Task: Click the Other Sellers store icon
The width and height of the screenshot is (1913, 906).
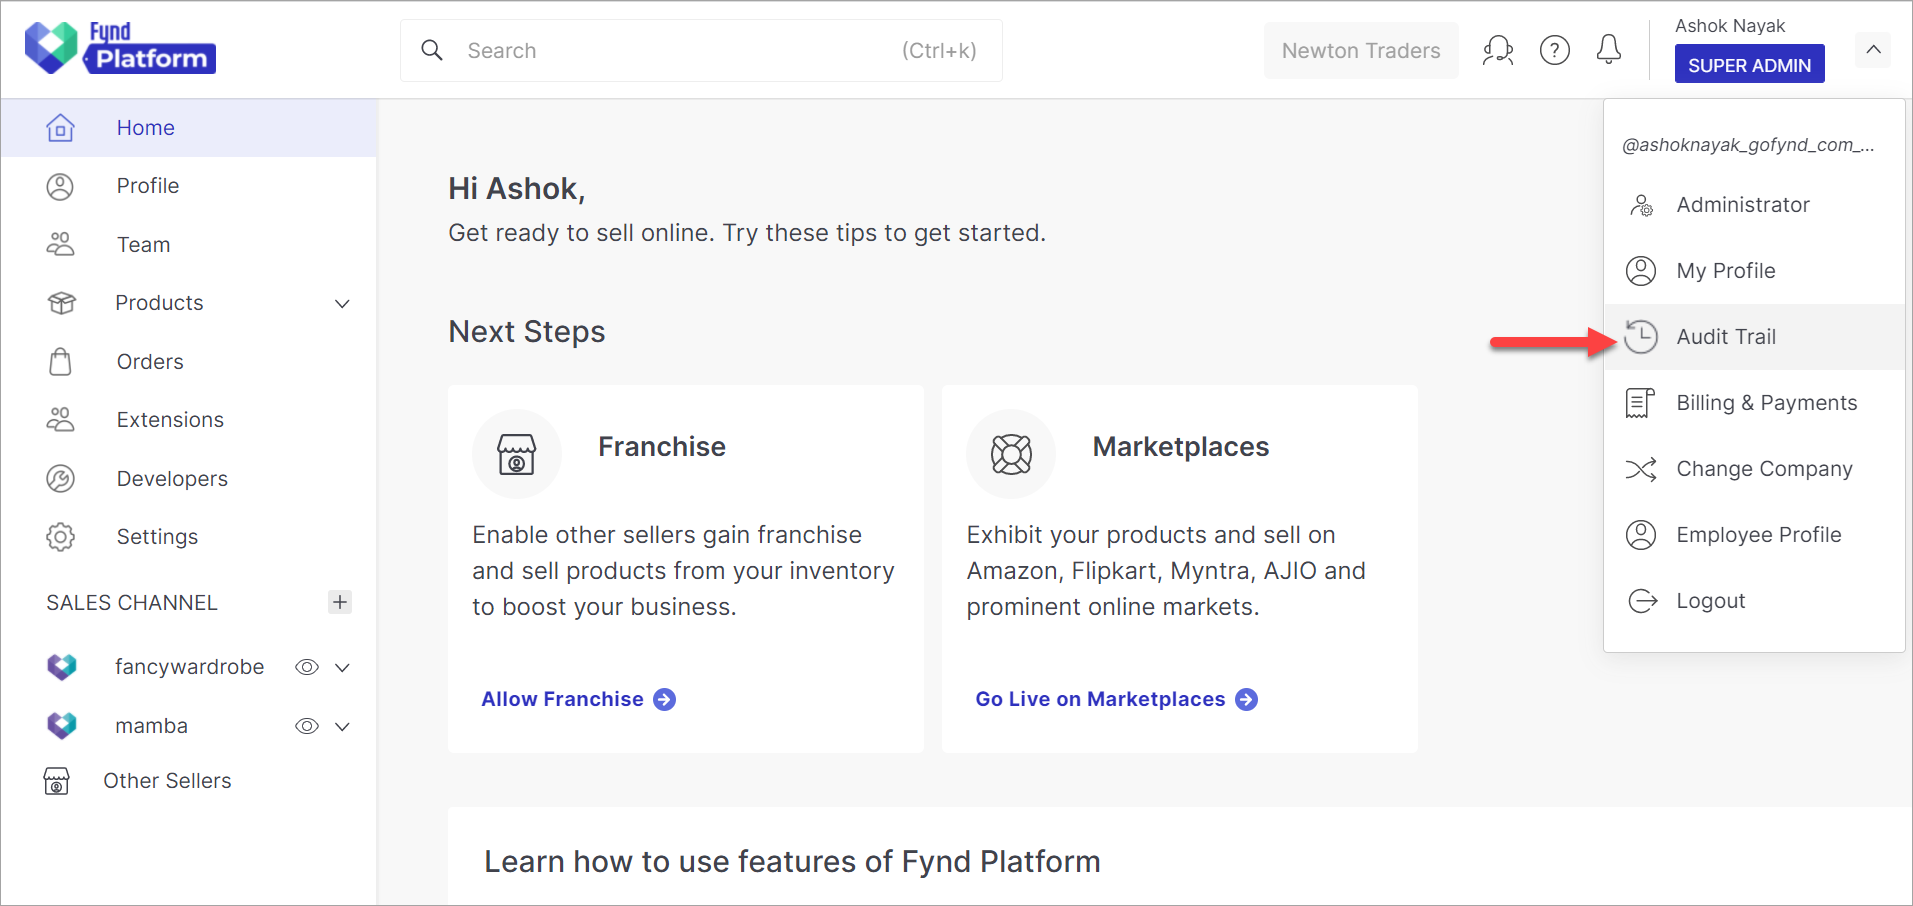Action: coord(57,781)
